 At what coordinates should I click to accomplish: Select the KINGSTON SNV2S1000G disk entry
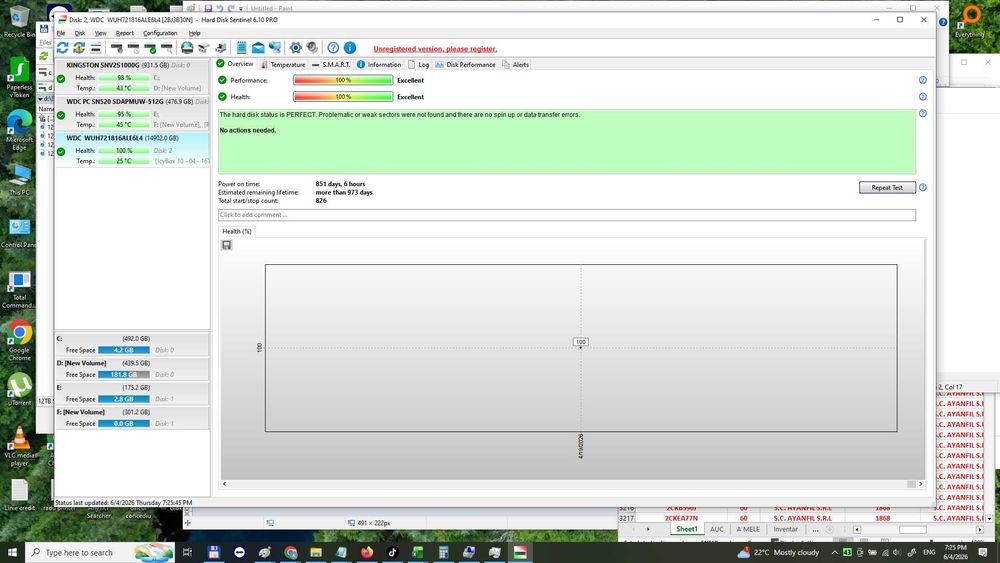coord(132,77)
